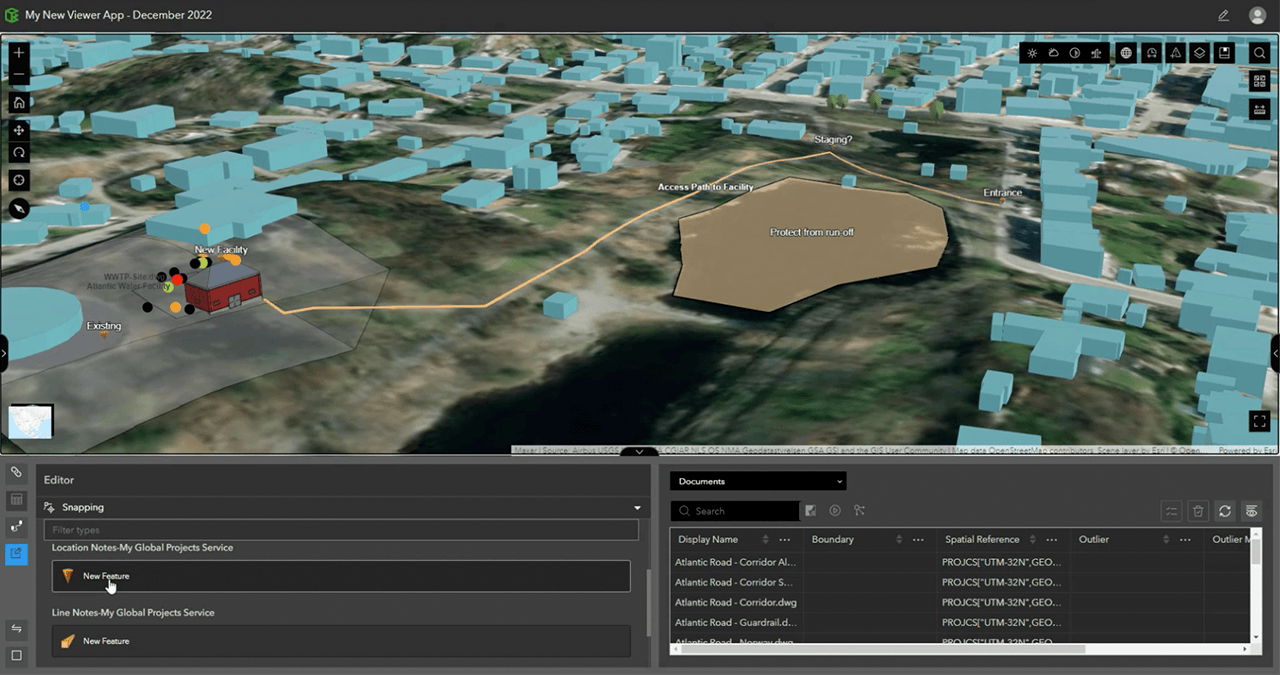
Task: Open the Basemap globe icon
Action: [1126, 53]
